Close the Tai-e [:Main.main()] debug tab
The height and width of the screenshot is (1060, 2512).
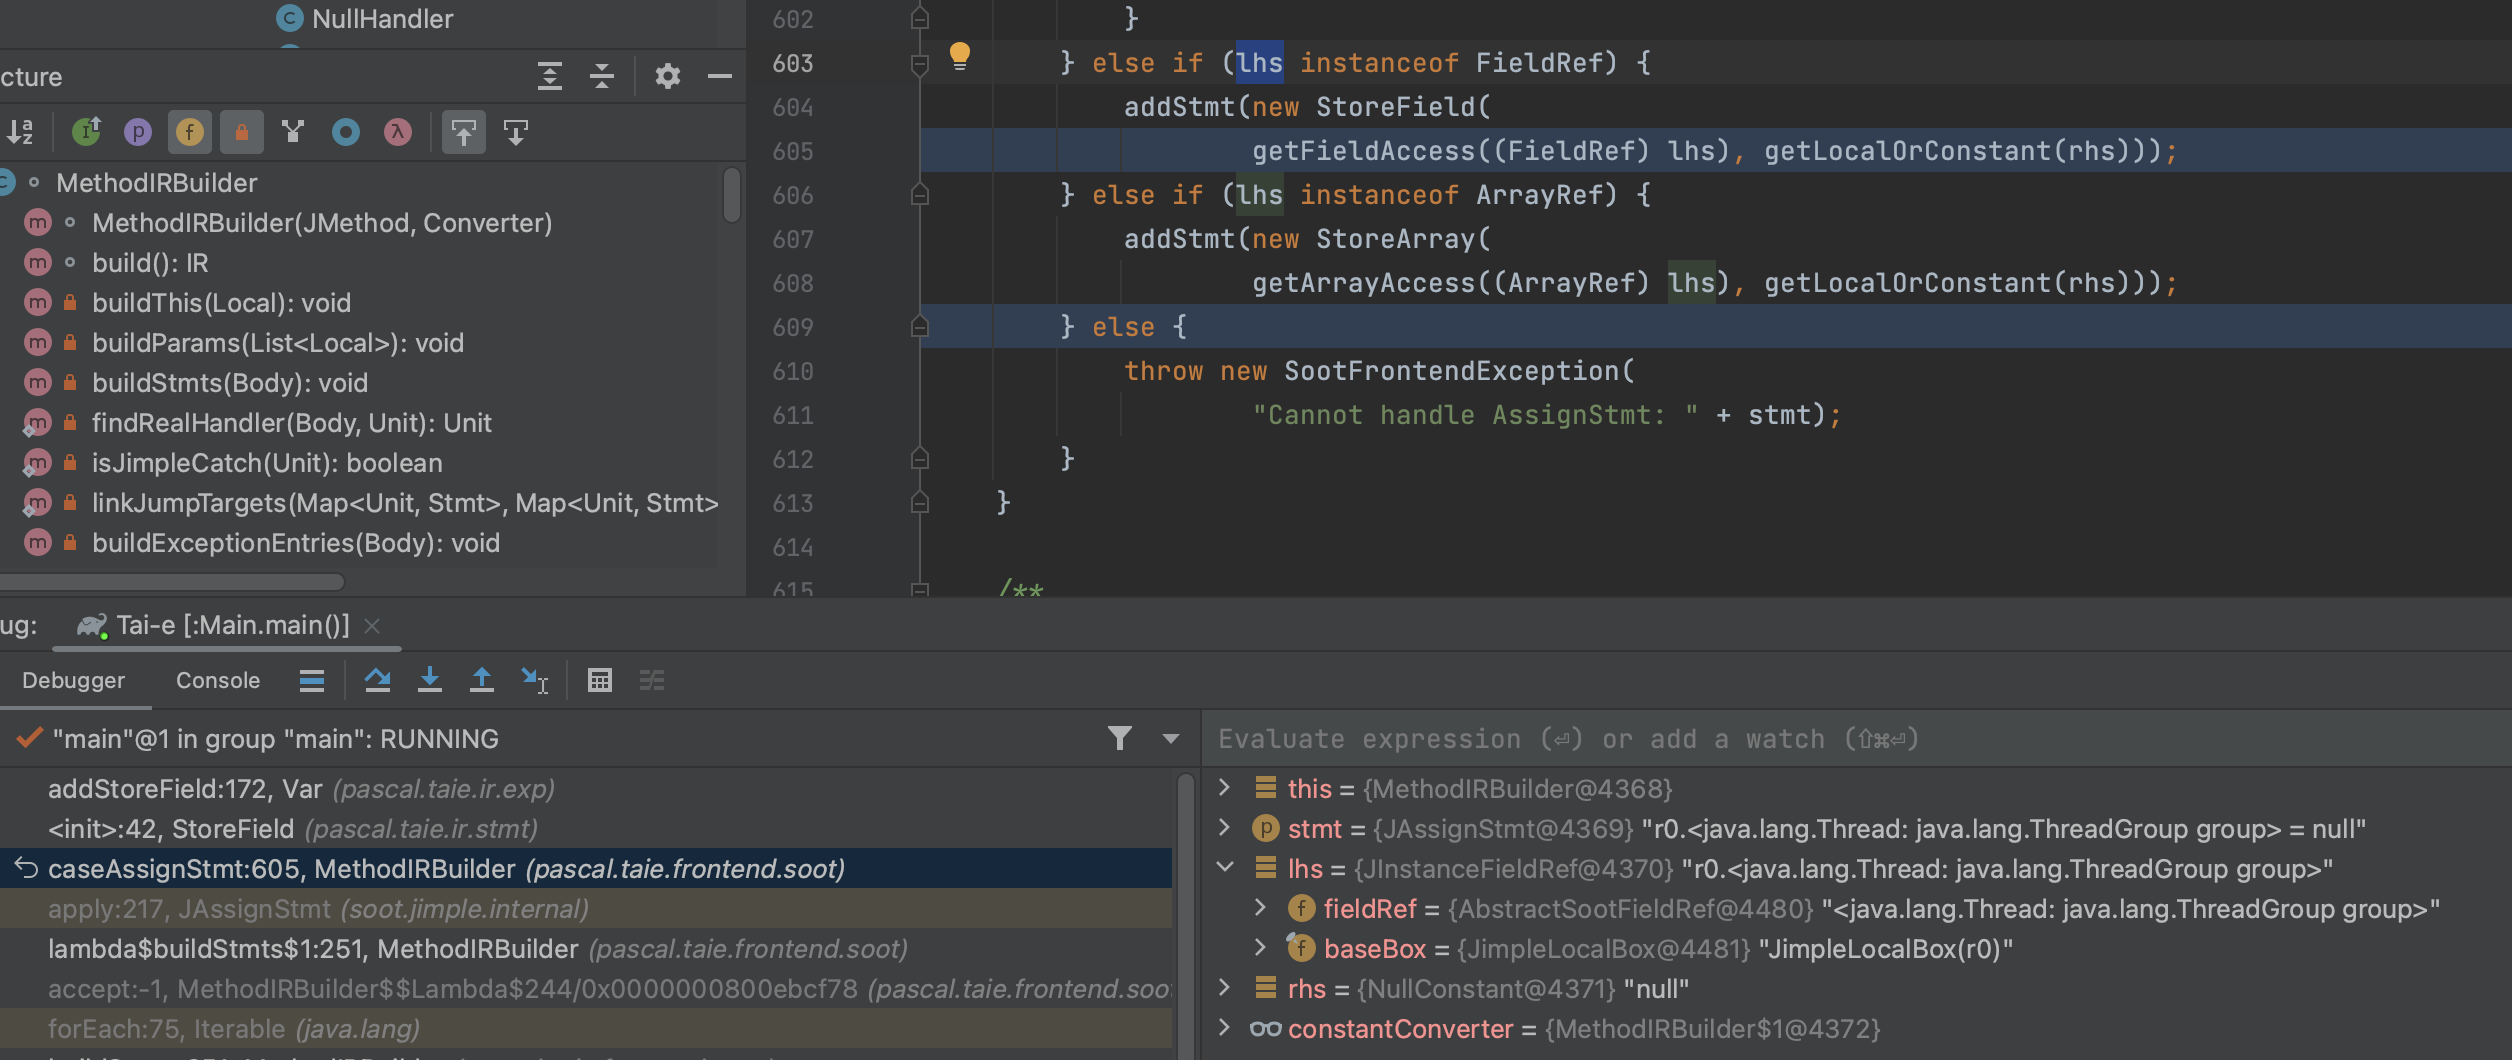372,626
